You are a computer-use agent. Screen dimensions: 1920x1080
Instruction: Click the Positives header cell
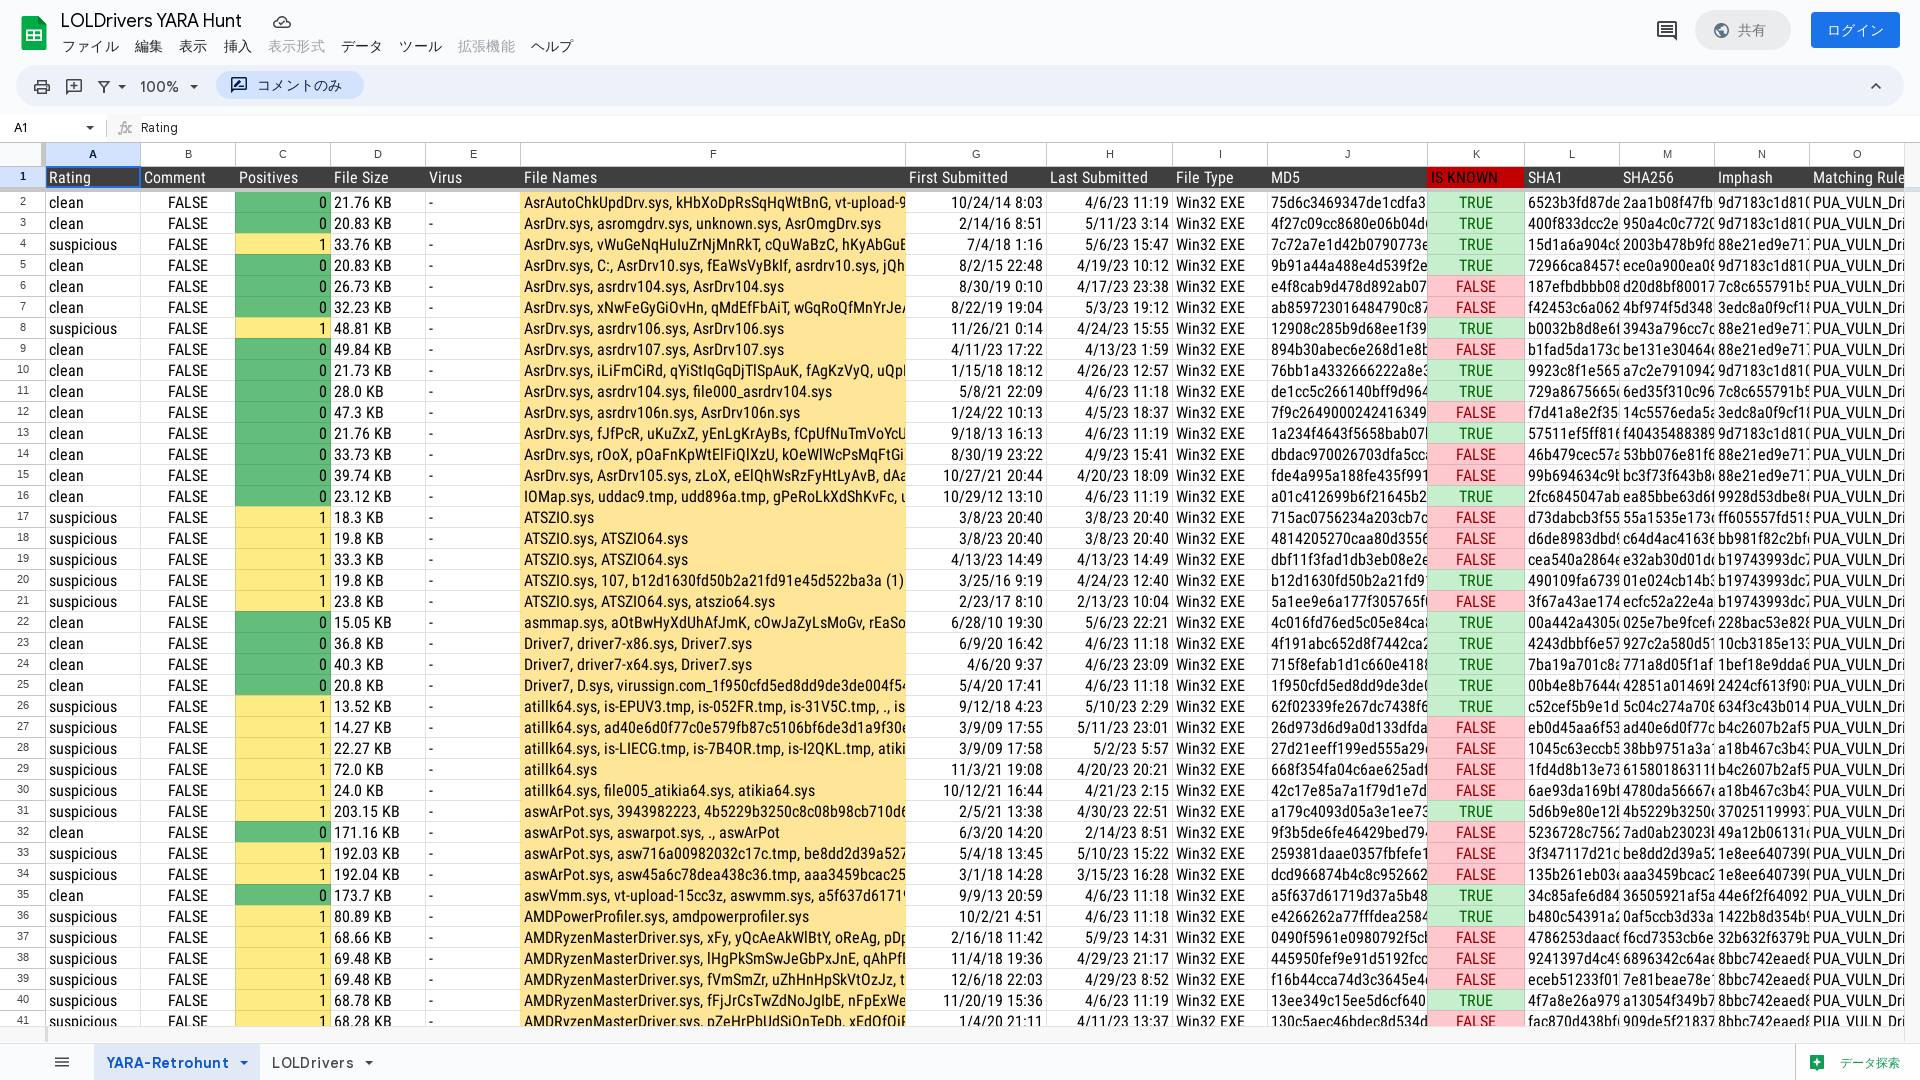click(283, 177)
